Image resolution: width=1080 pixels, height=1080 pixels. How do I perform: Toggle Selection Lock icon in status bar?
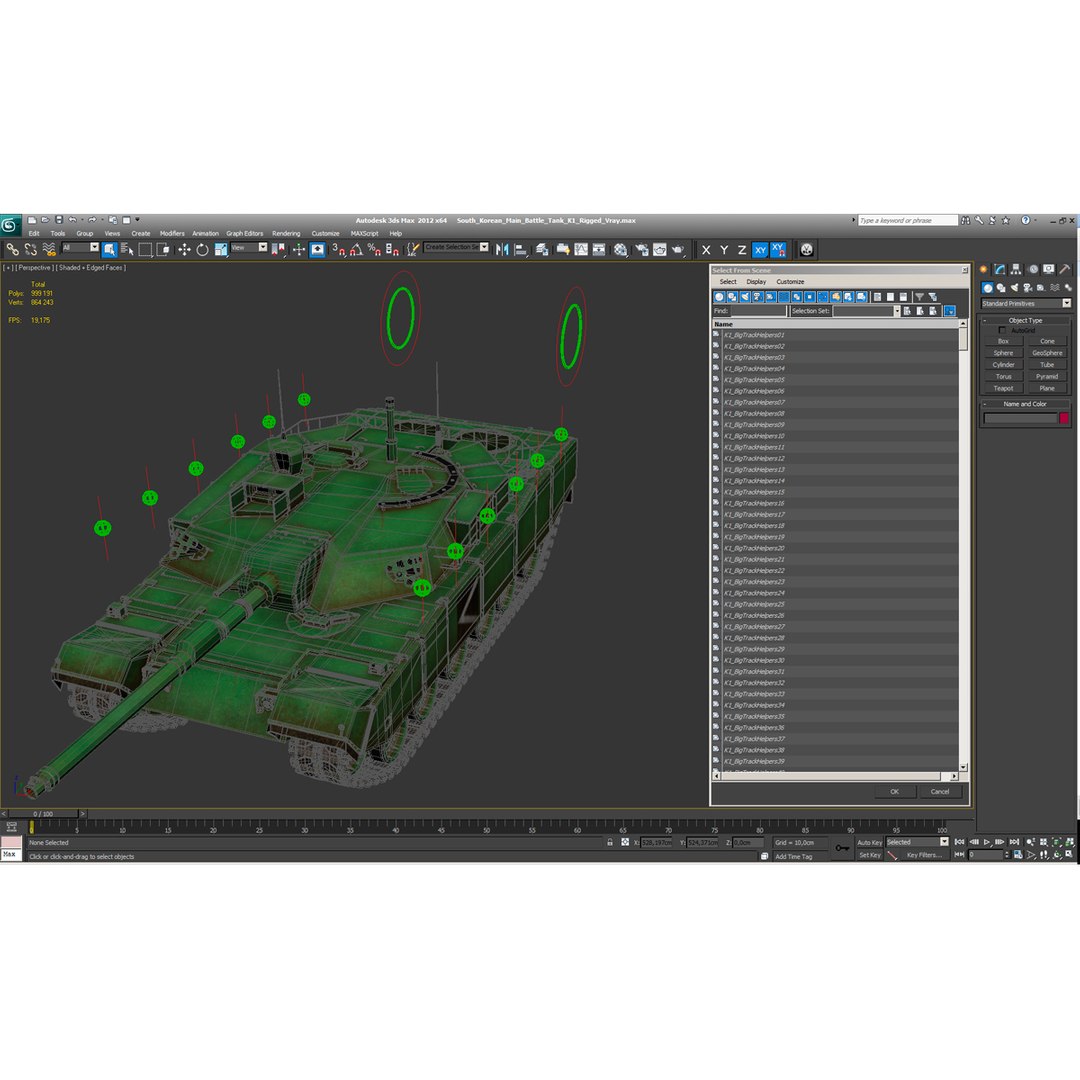click(610, 842)
